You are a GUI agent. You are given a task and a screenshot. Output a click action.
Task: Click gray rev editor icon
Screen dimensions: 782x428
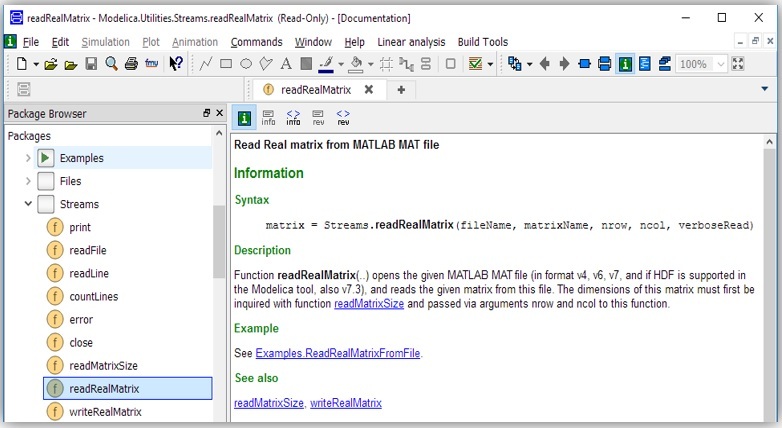pos(318,118)
